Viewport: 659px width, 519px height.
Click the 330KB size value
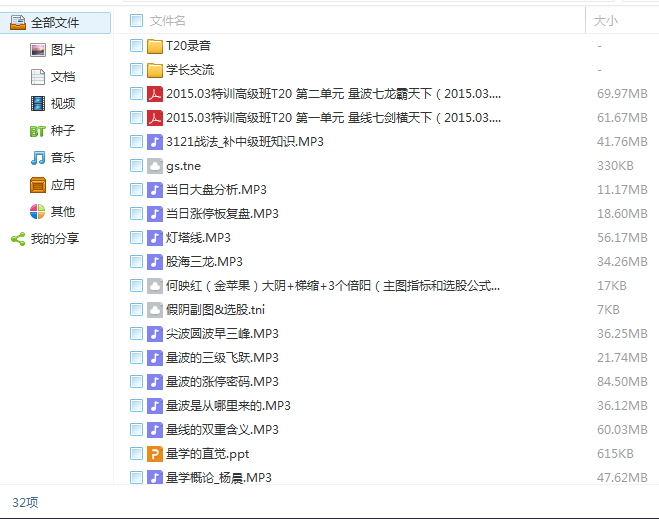pos(615,166)
